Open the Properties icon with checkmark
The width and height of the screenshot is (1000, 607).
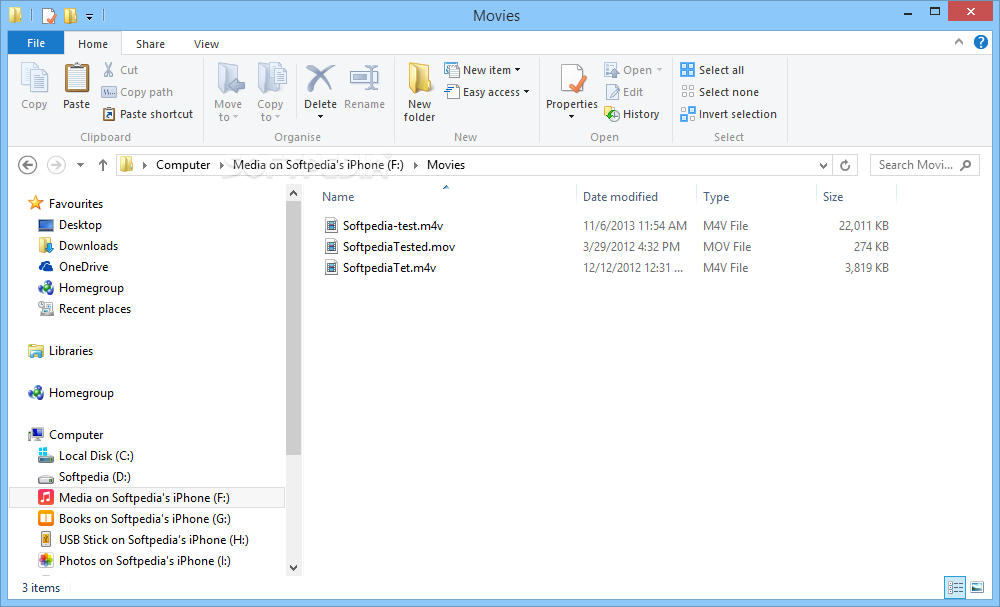(572, 79)
